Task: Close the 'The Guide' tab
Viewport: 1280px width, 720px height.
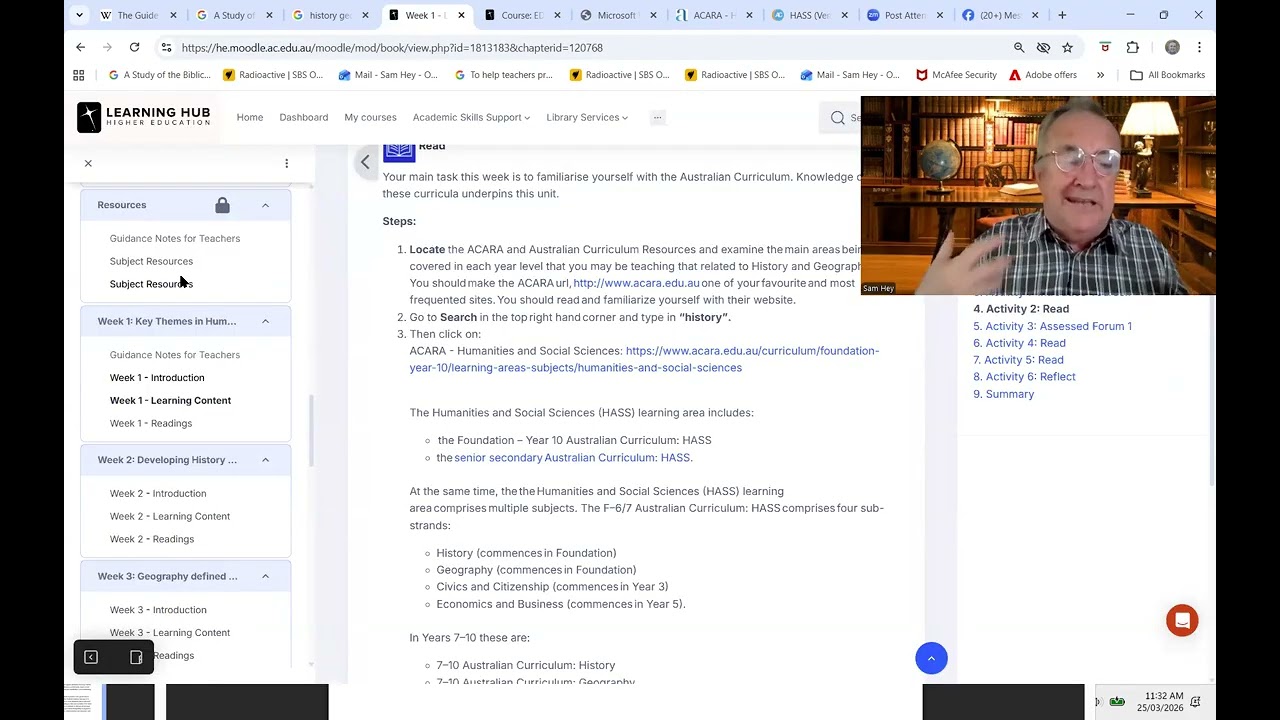Action: (173, 15)
